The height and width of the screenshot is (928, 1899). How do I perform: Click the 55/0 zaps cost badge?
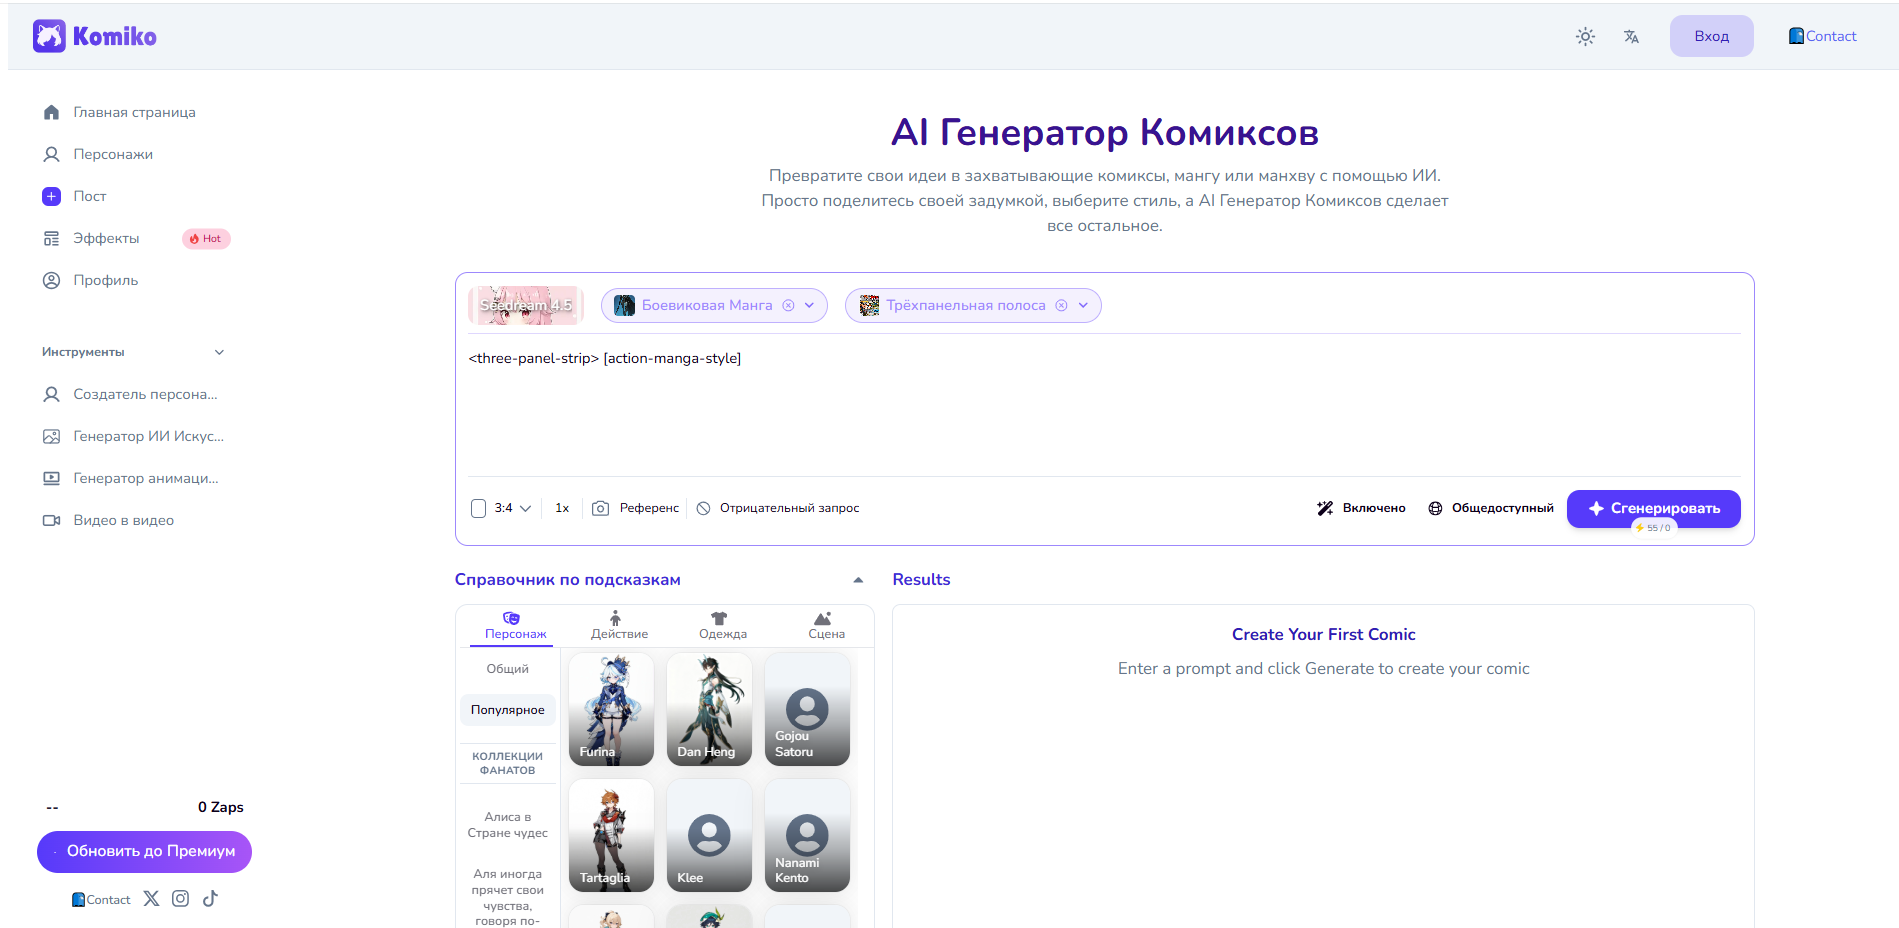pyautogui.click(x=1653, y=528)
